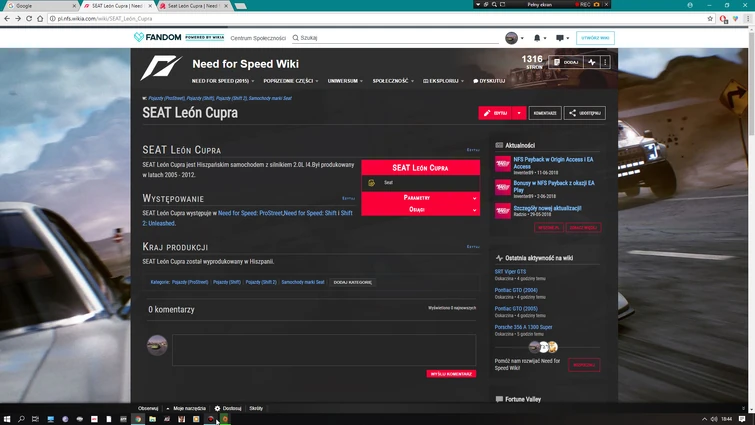The width and height of the screenshot is (755, 425).
Task: Click the colorful heart extension icon
Action: (x=735, y=19)
